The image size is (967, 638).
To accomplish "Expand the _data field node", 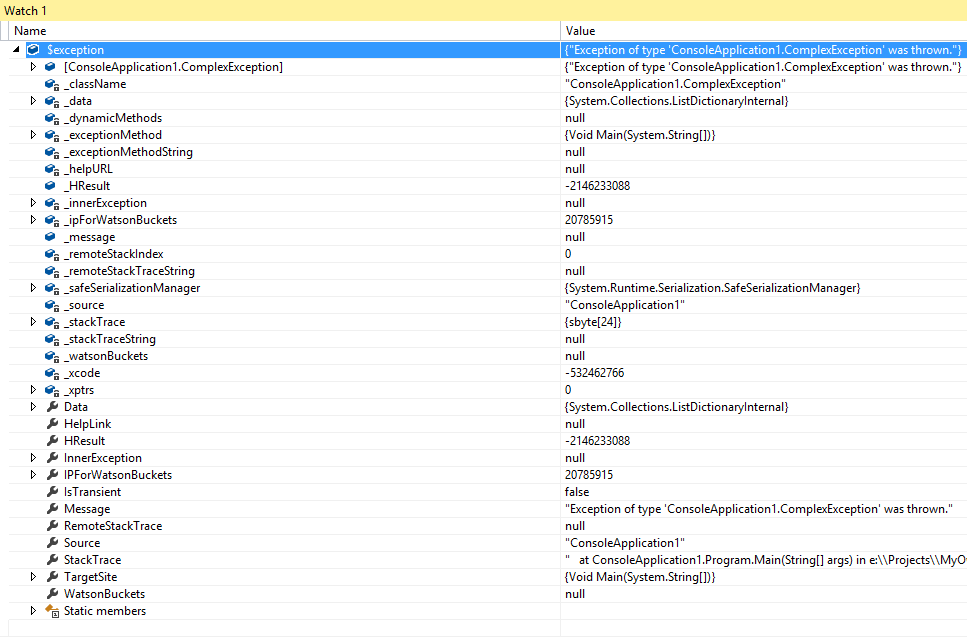I will [x=33, y=100].
